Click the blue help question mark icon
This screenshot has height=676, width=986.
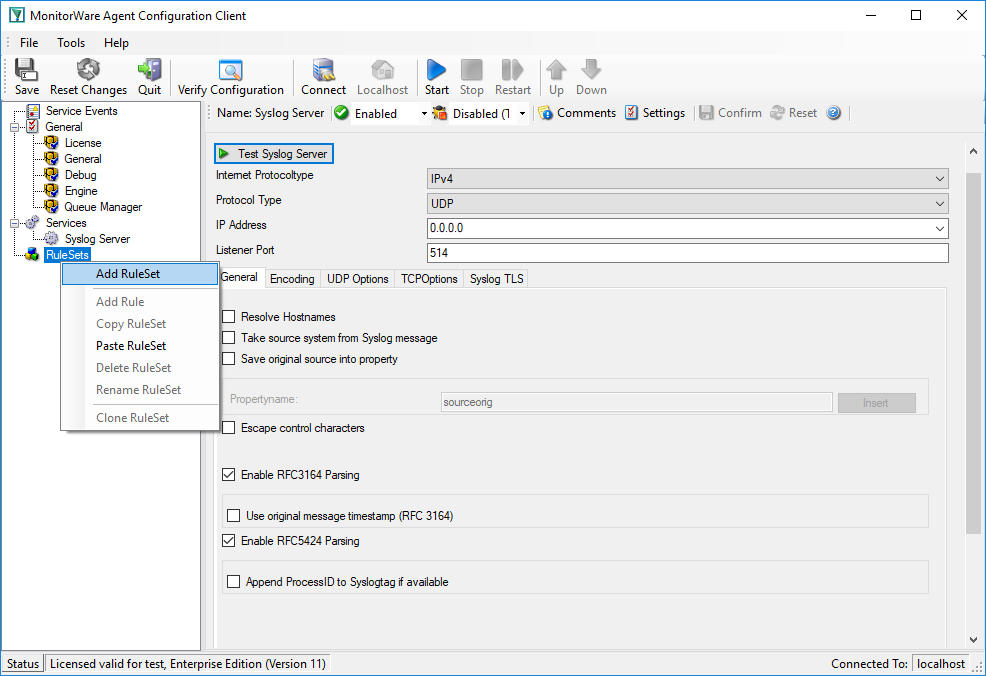(834, 113)
